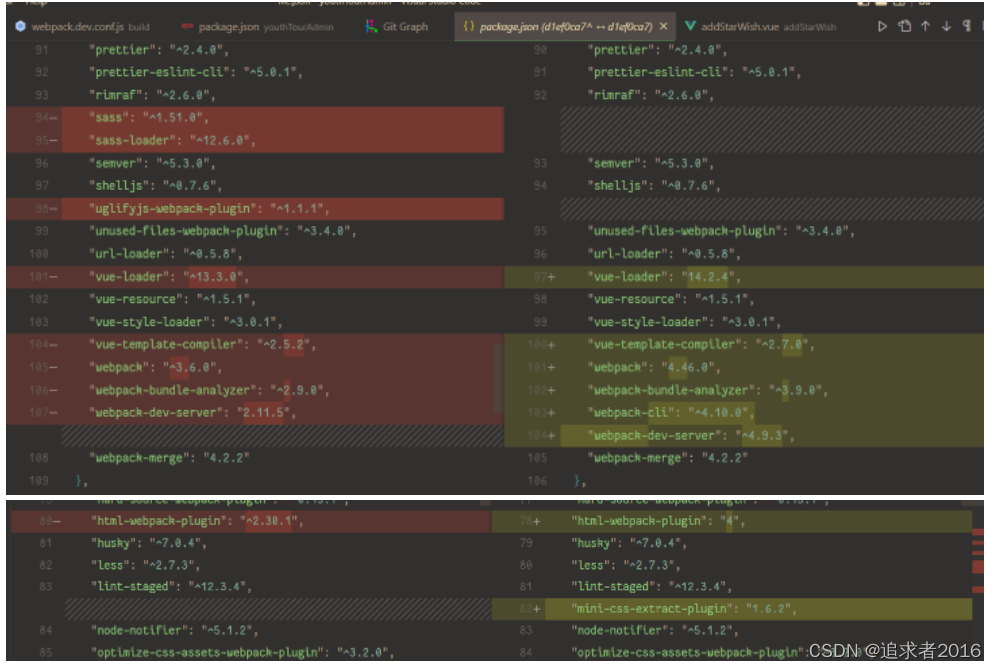This screenshot has width=997, height=670.
Task: Click "less": "^2.7.3" on modified line 80
Action: (626, 565)
